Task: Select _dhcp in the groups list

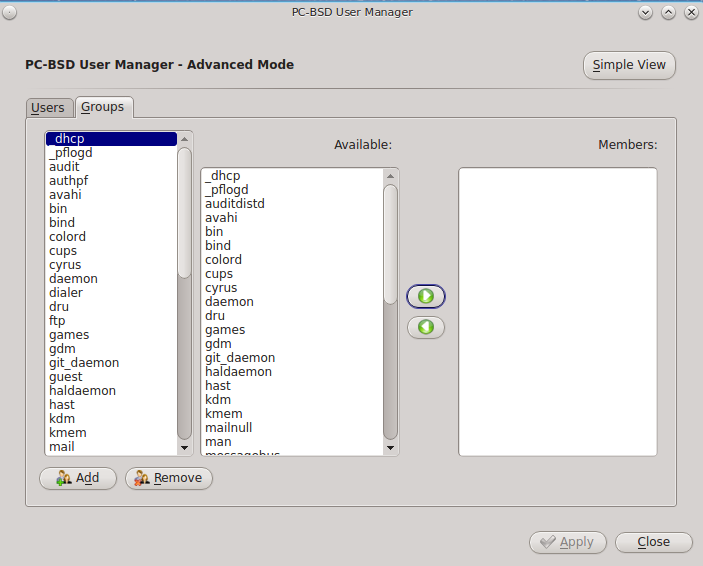Action: 111,139
